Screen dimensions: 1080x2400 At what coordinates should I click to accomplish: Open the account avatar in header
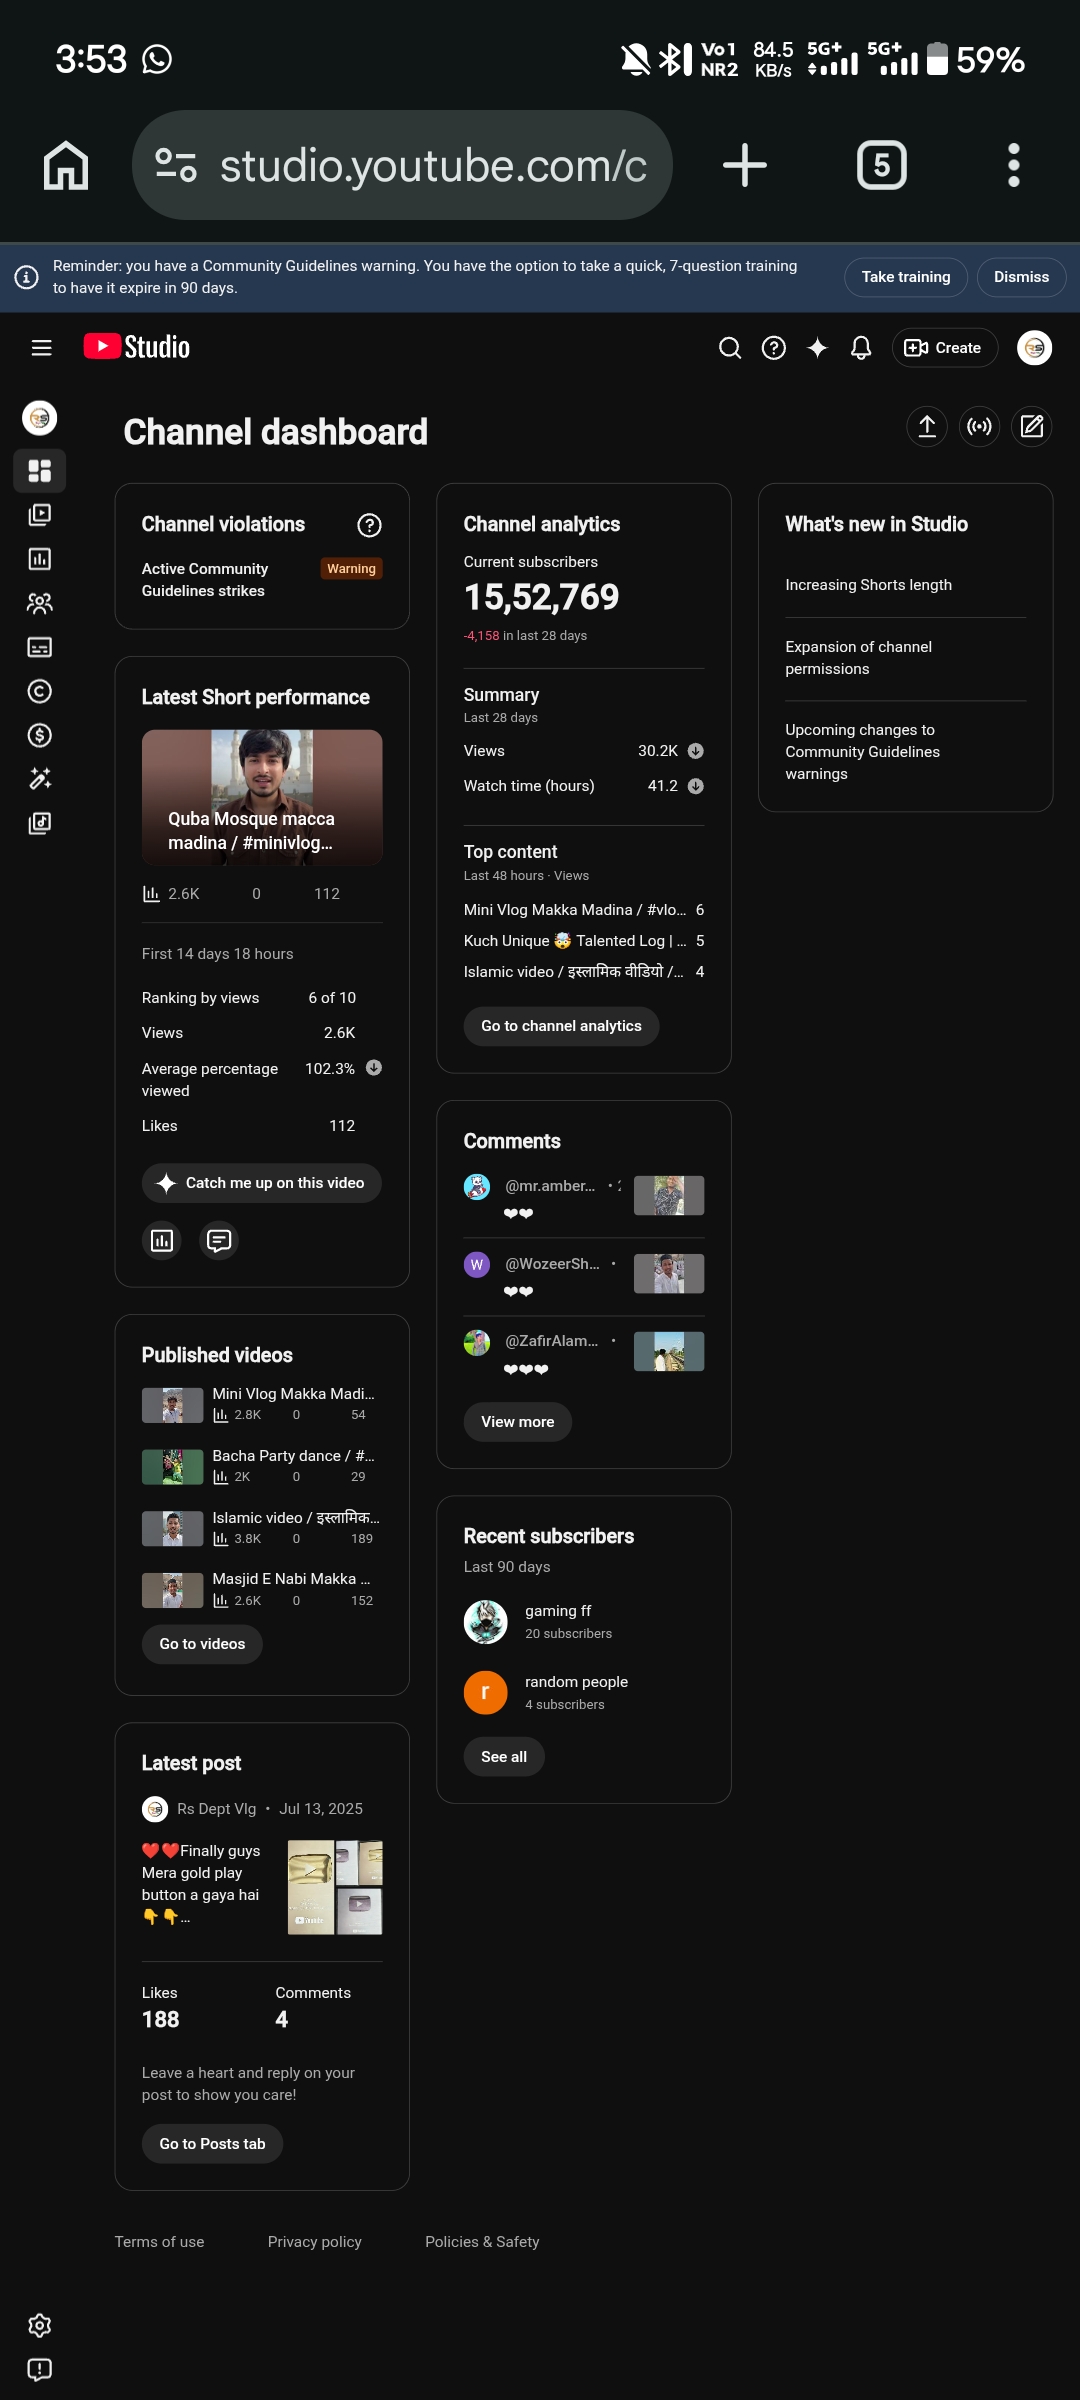pos(1034,348)
